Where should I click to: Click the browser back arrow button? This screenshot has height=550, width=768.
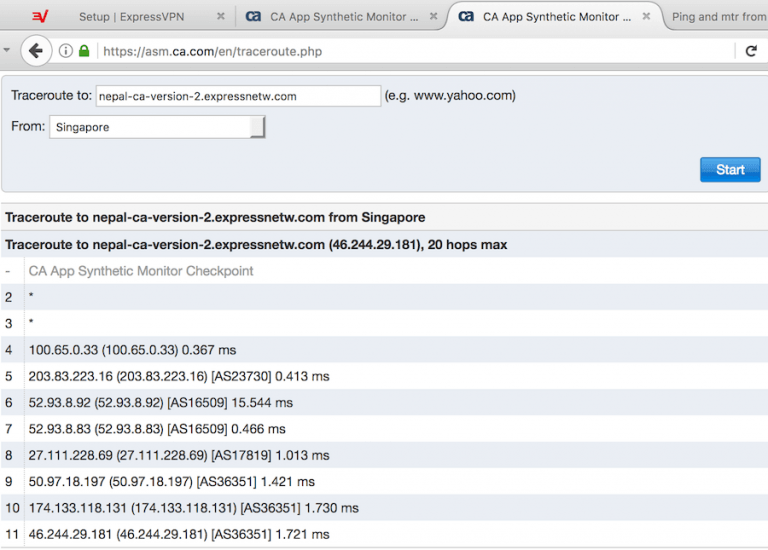36,51
